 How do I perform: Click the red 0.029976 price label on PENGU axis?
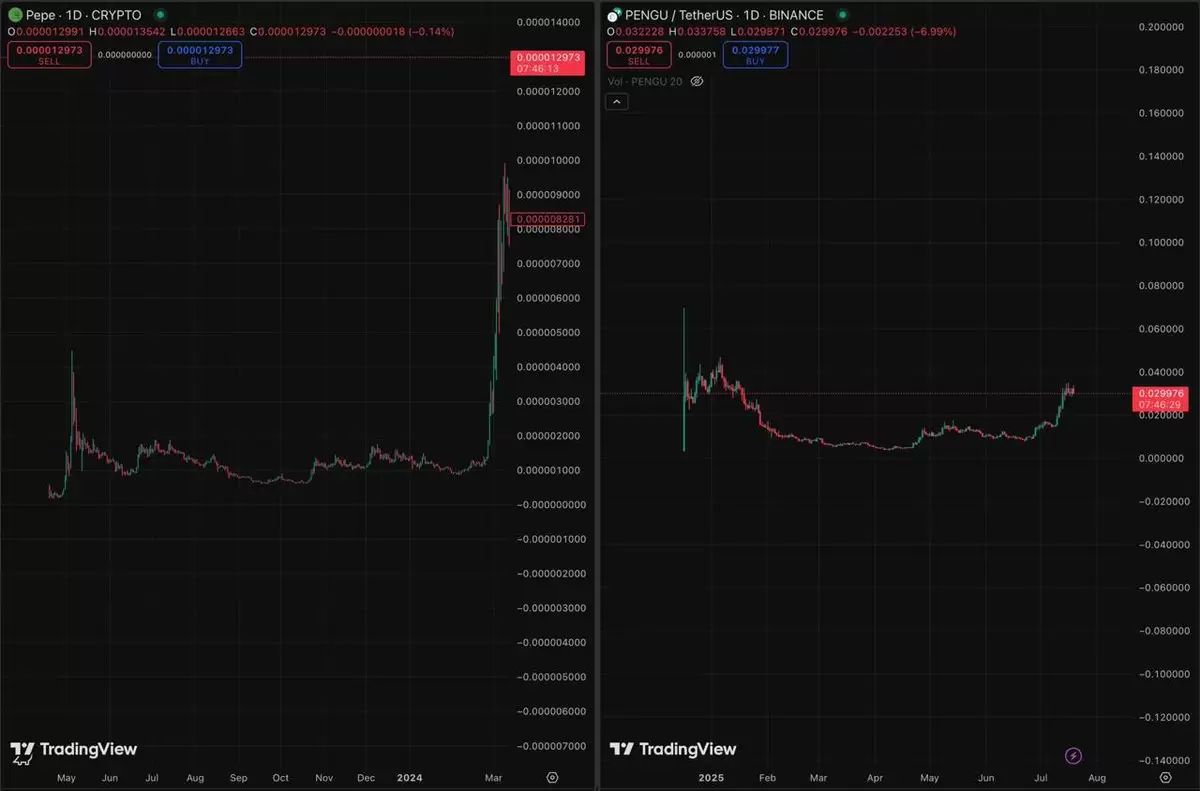(x=1160, y=399)
